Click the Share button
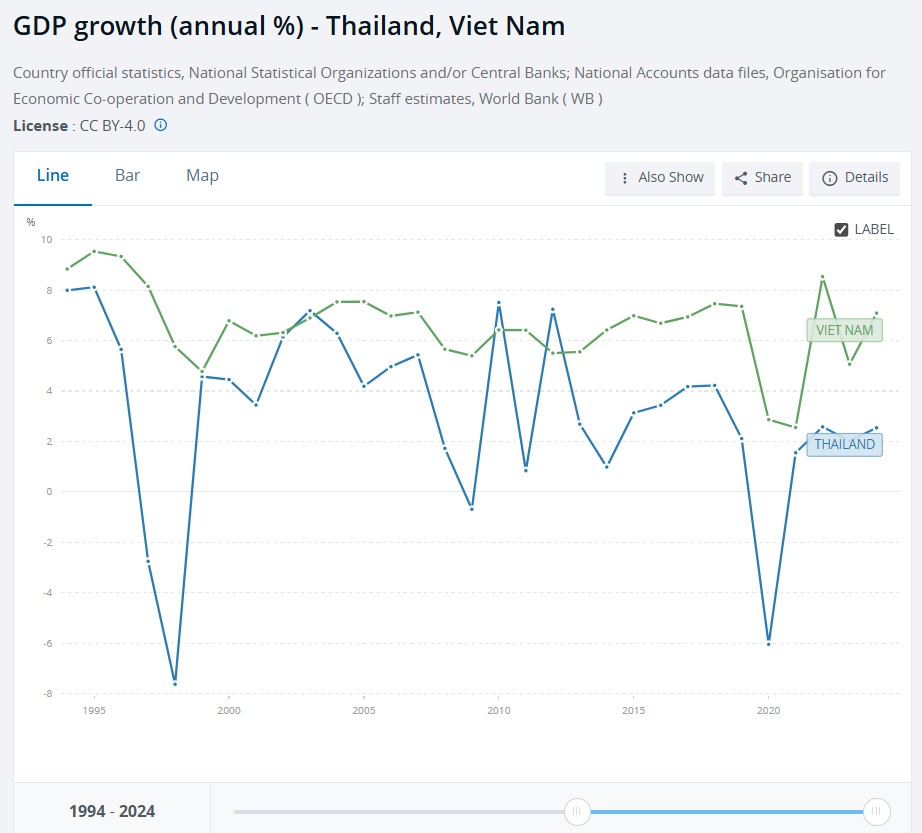Viewport: 922px width, 833px height. pyautogui.click(x=762, y=178)
